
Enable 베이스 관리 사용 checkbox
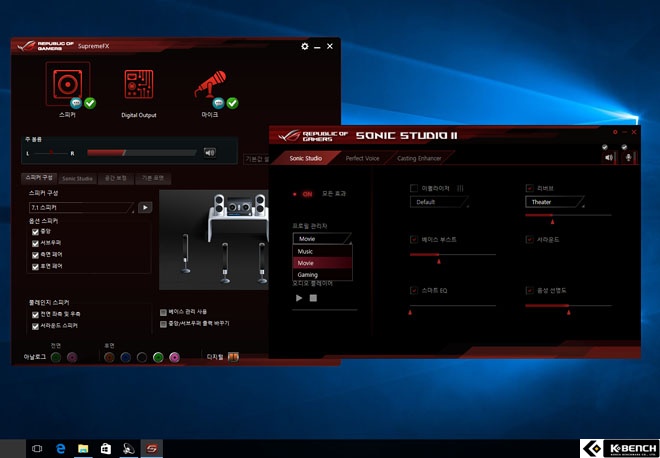pos(163,312)
